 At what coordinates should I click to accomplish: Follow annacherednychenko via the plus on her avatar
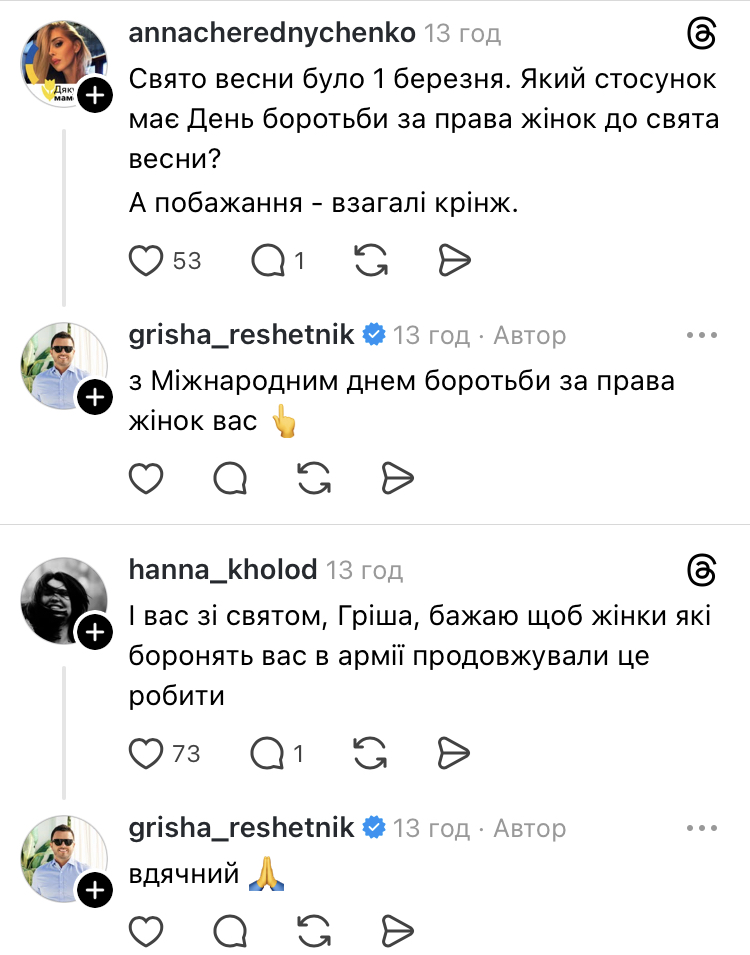point(95,96)
